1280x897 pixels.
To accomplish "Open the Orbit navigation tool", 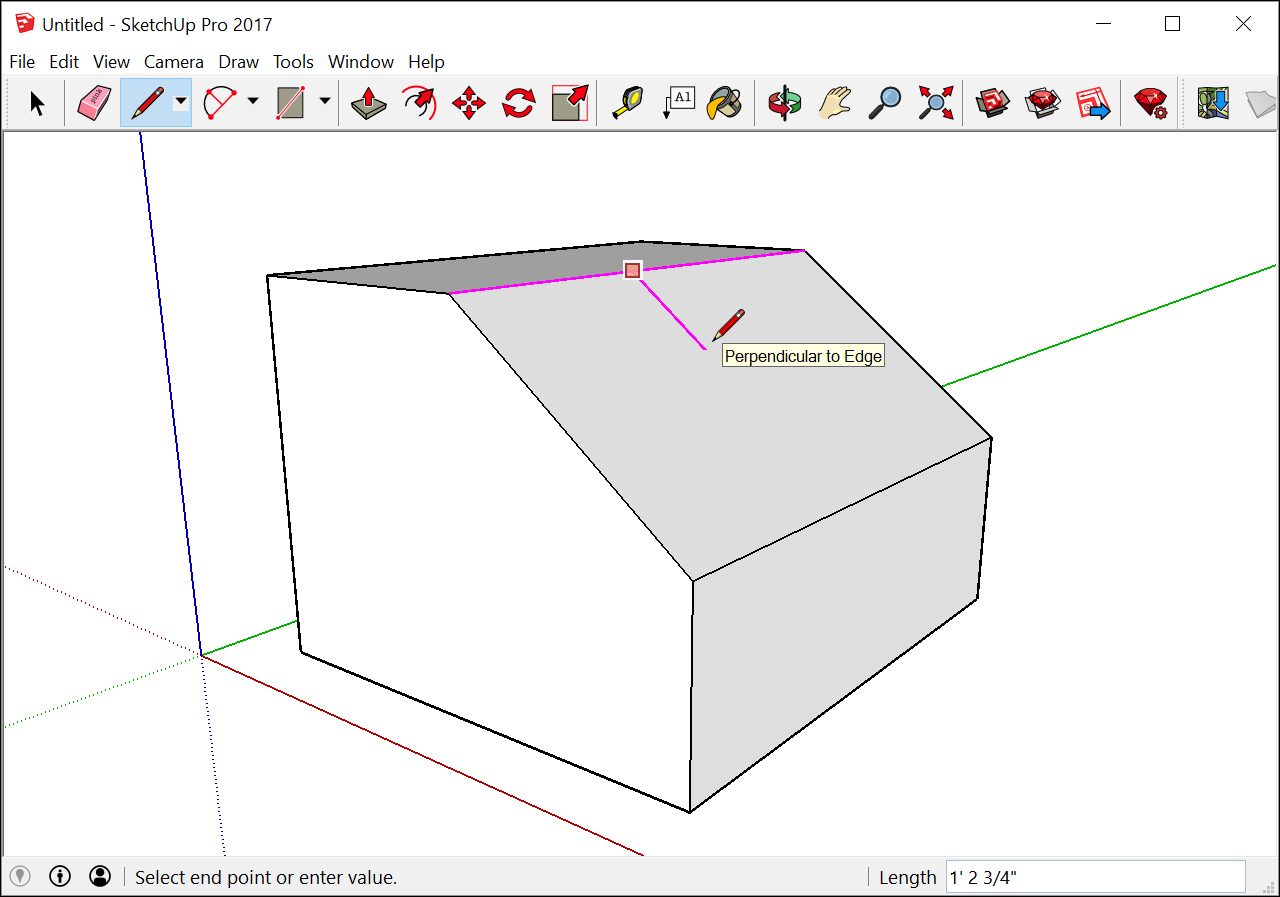I will (x=785, y=102).
